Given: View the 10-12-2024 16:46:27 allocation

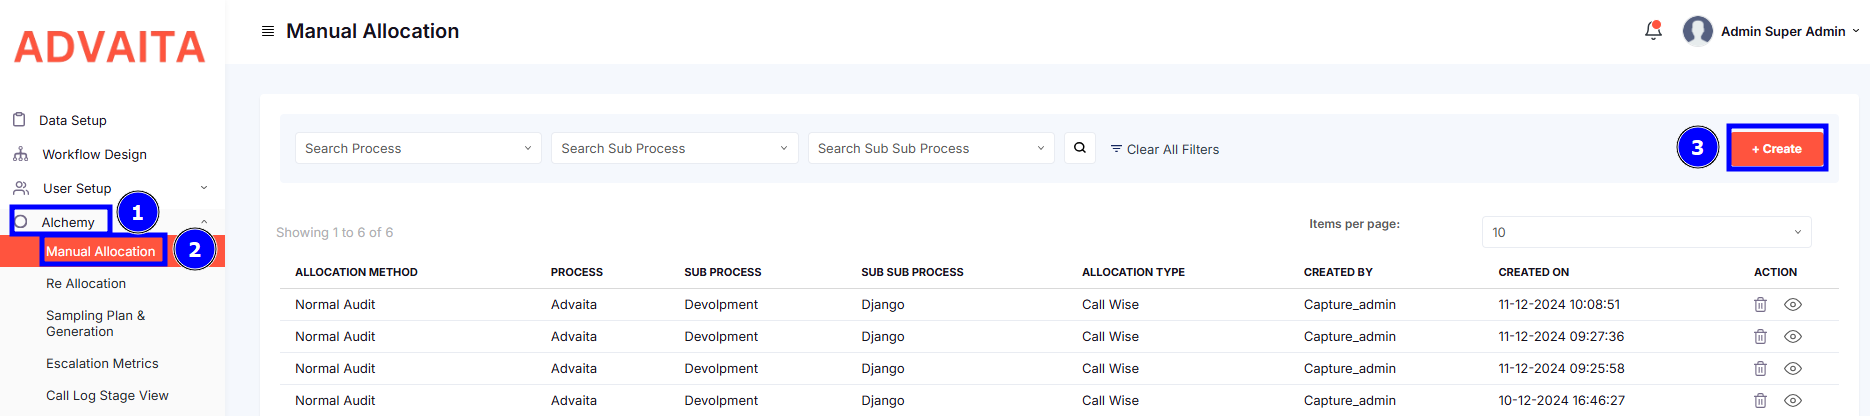Looking at the screenshot, I should pos(1793,400).
